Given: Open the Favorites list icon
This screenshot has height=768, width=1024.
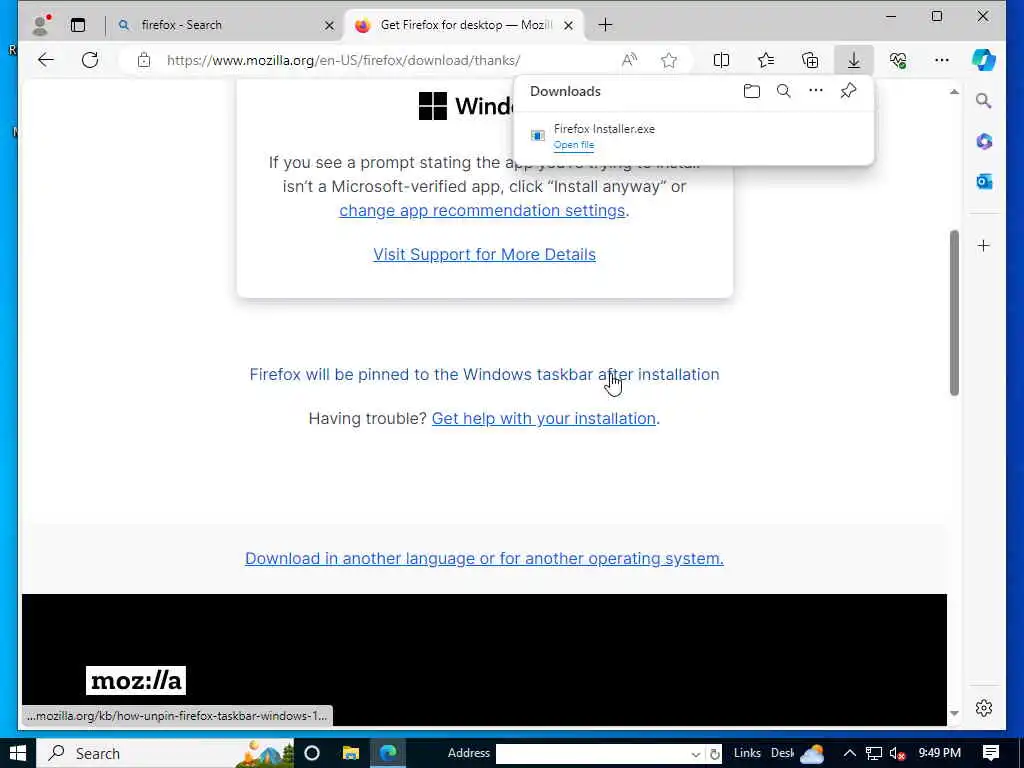Looking at the screenshot, I should coord(765,60).
